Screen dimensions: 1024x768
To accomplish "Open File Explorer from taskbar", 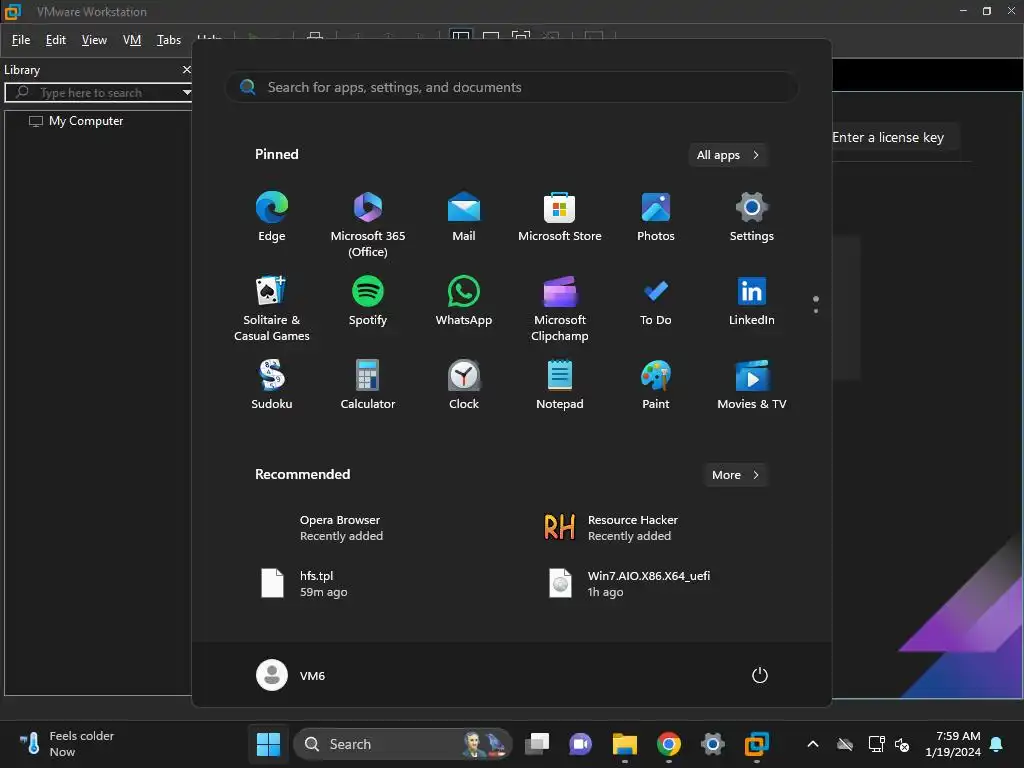I will (x=624, y=744).
